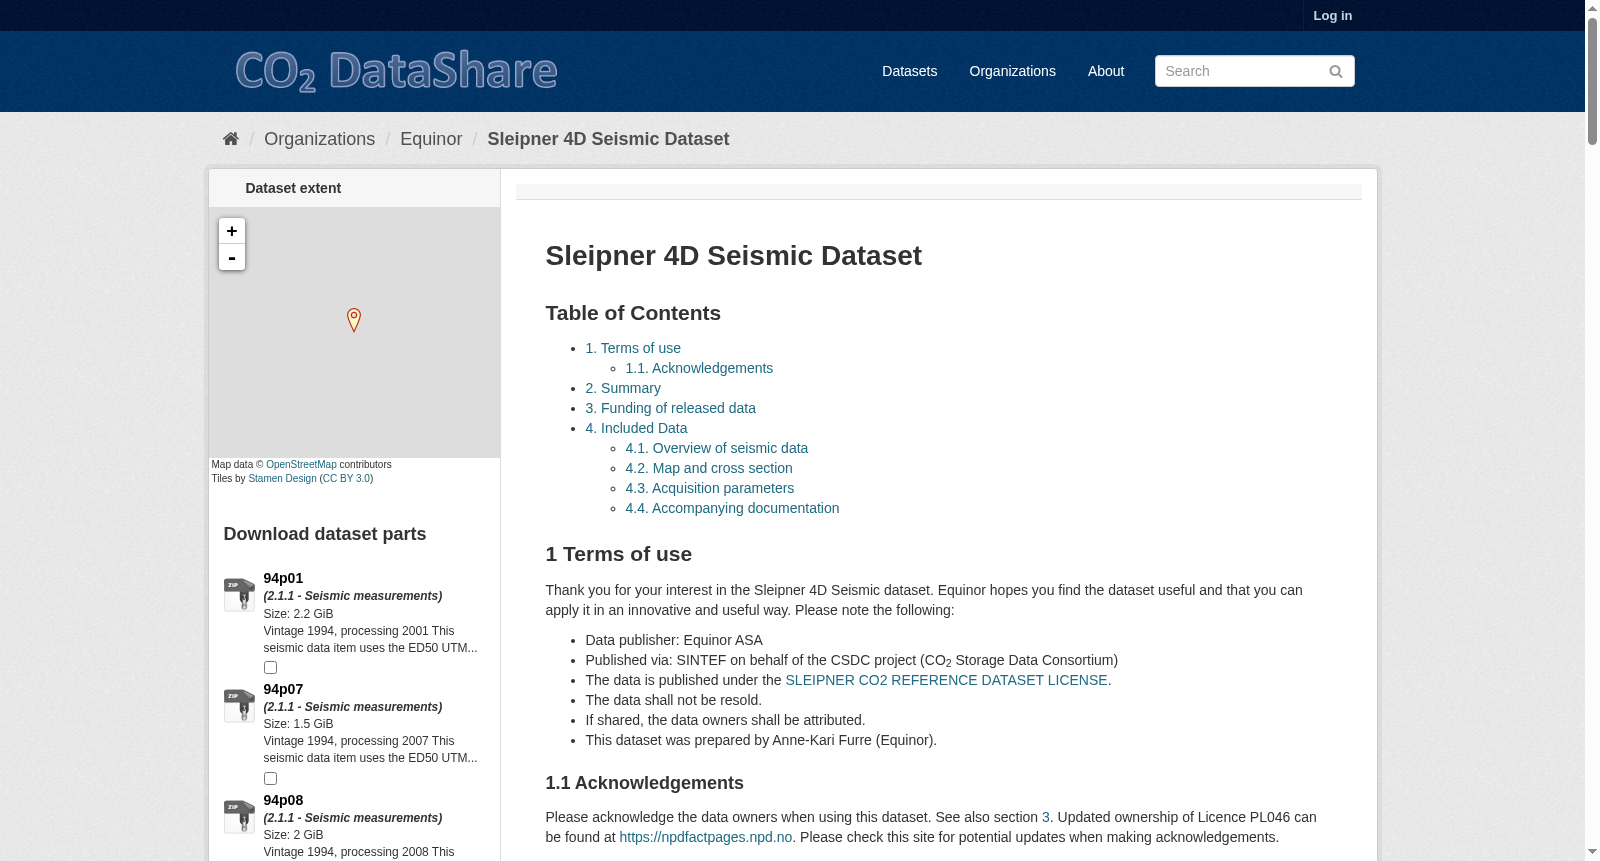The image size is (1600, 861).
Task: Click Sleipner 4D Seismic Dataset breadcrumb
Action: pos(608,139)
